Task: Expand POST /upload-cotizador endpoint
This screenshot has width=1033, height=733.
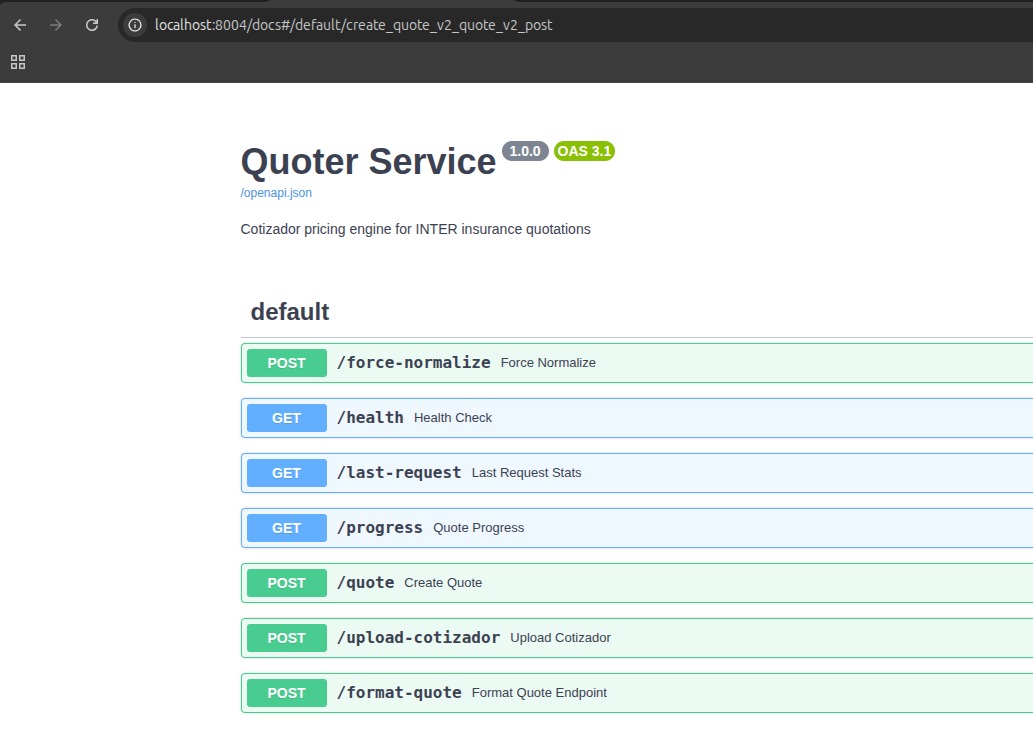Action: pos(637,638)
